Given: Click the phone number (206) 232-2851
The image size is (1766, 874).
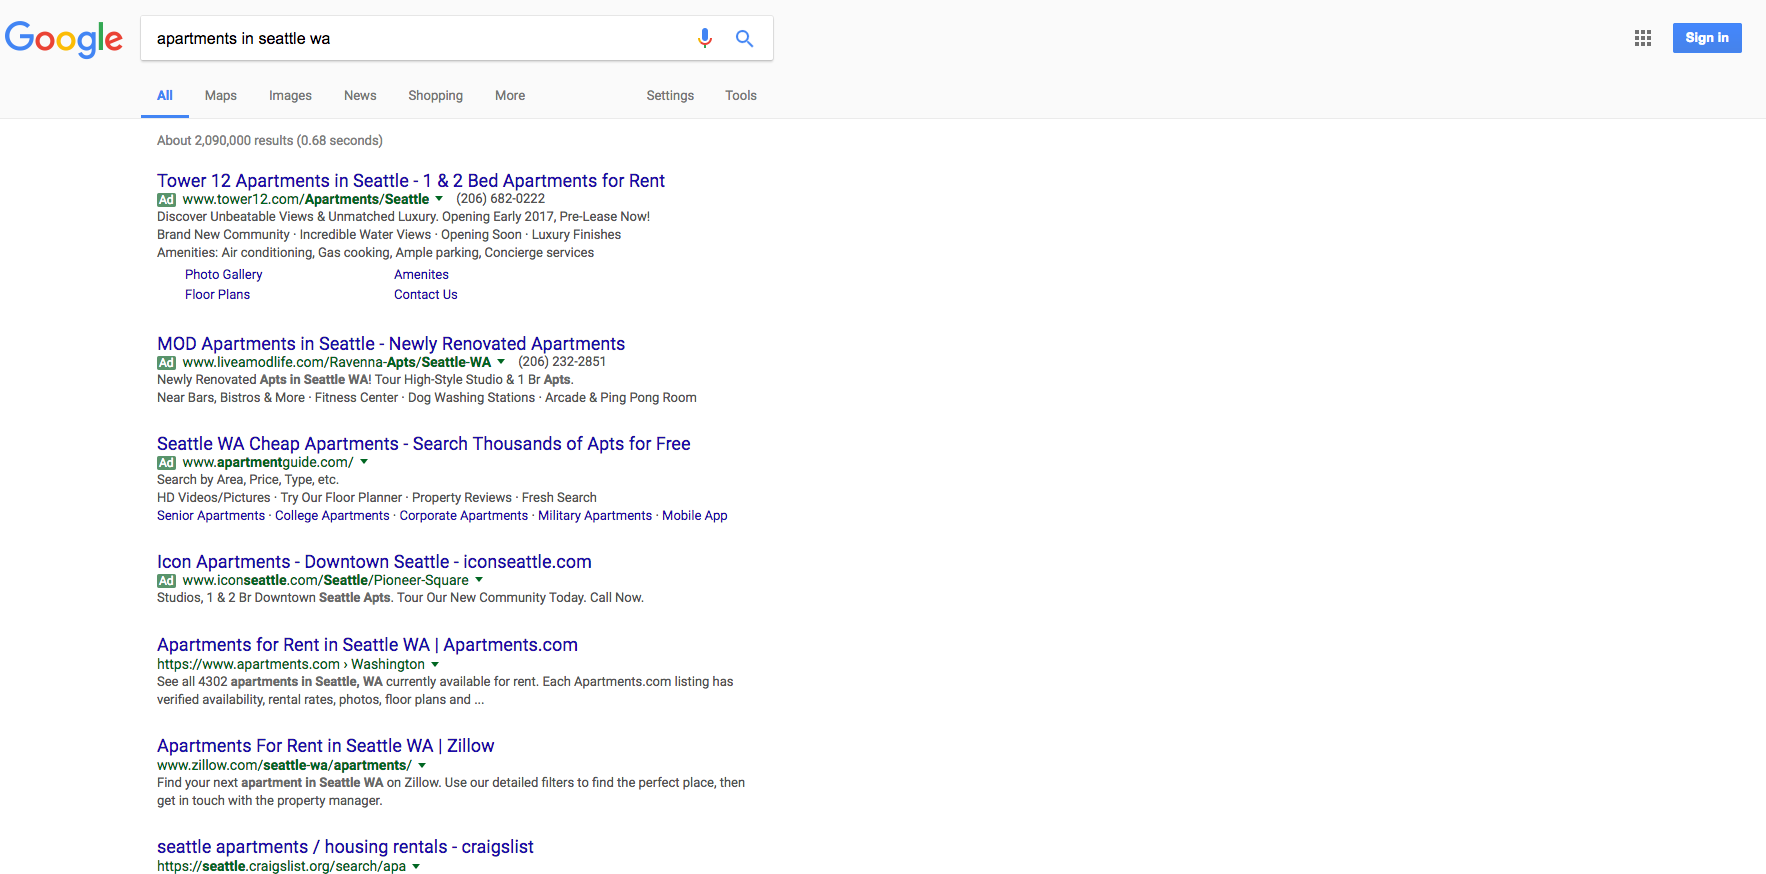Looking at the screenshot, I should 562,362.
